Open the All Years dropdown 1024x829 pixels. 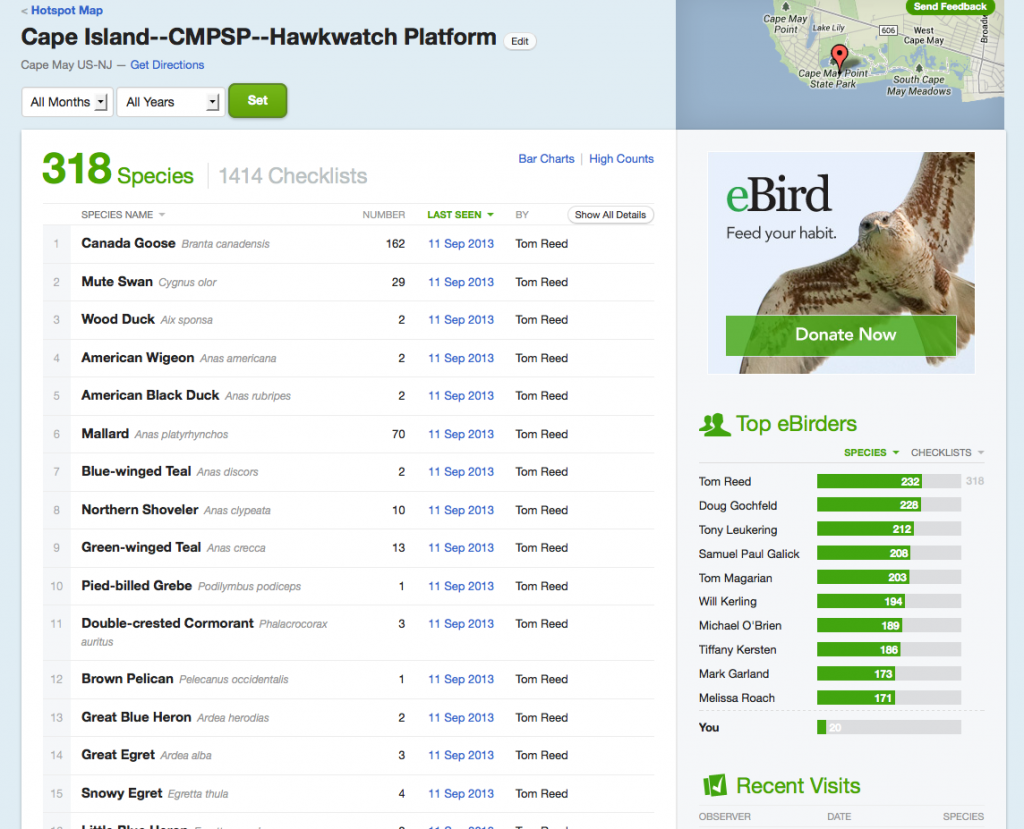[x=169, y=101]
